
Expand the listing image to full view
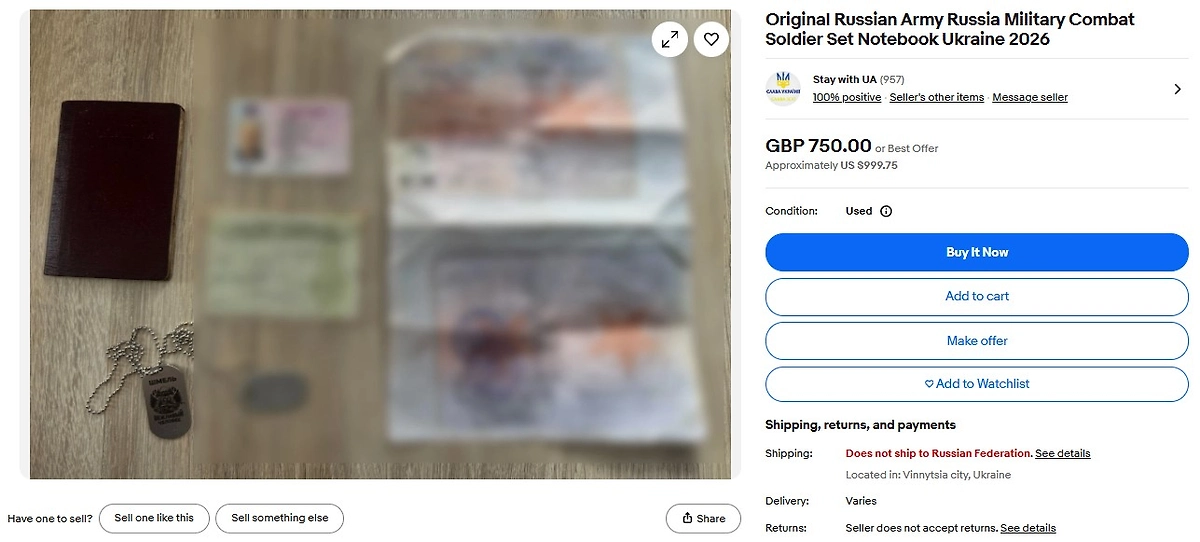[670, 39]
